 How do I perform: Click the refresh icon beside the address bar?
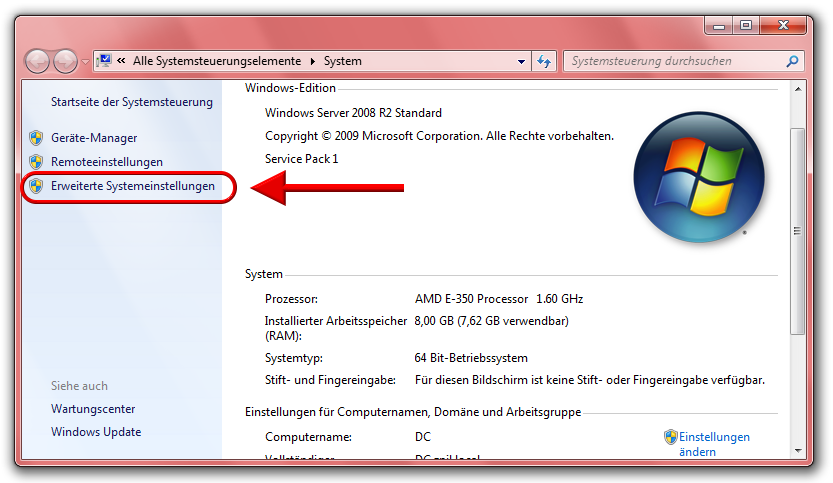point(544,61)
